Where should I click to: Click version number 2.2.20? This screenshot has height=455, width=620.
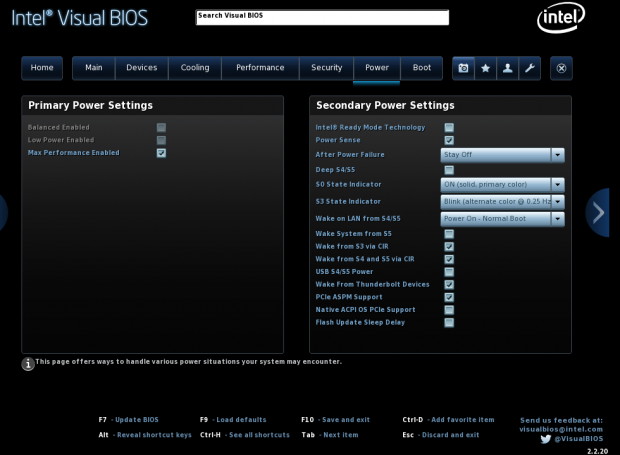point(597,451)
